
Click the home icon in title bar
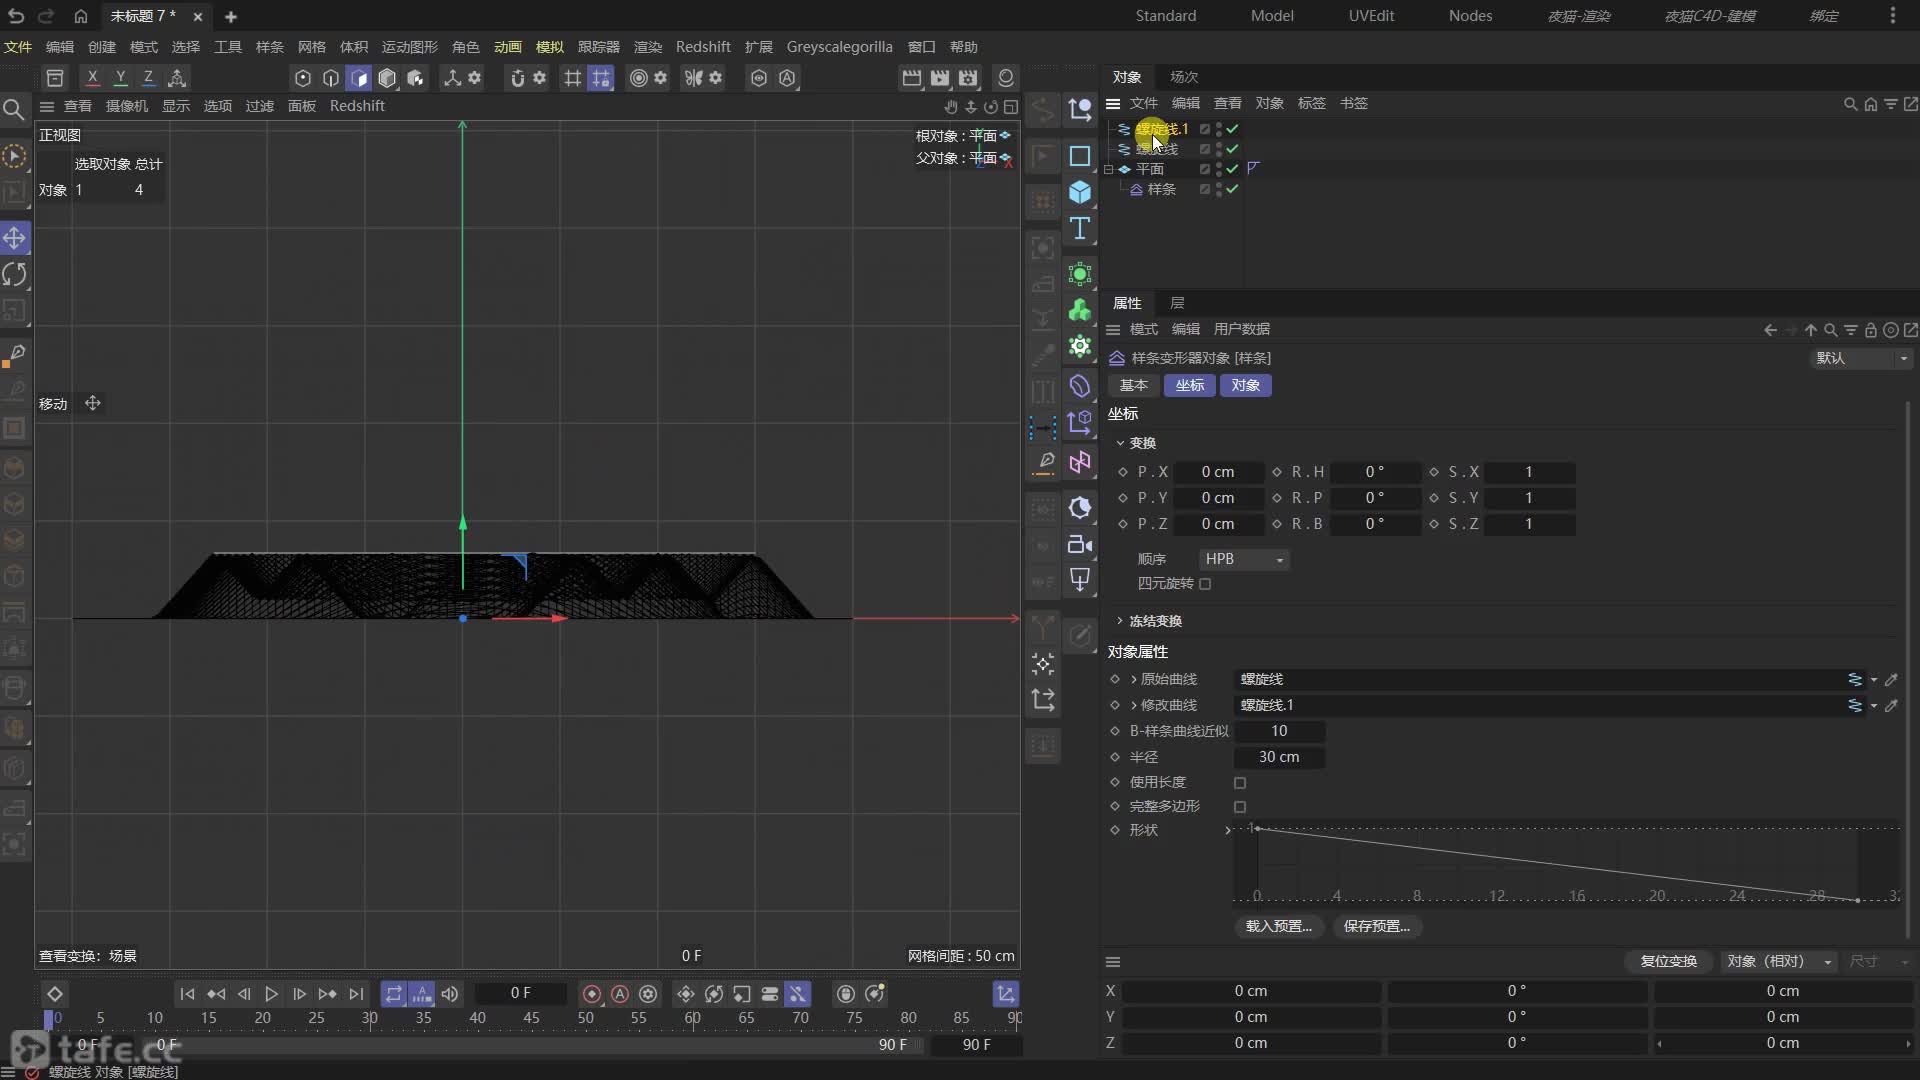[x=81, y=16]
